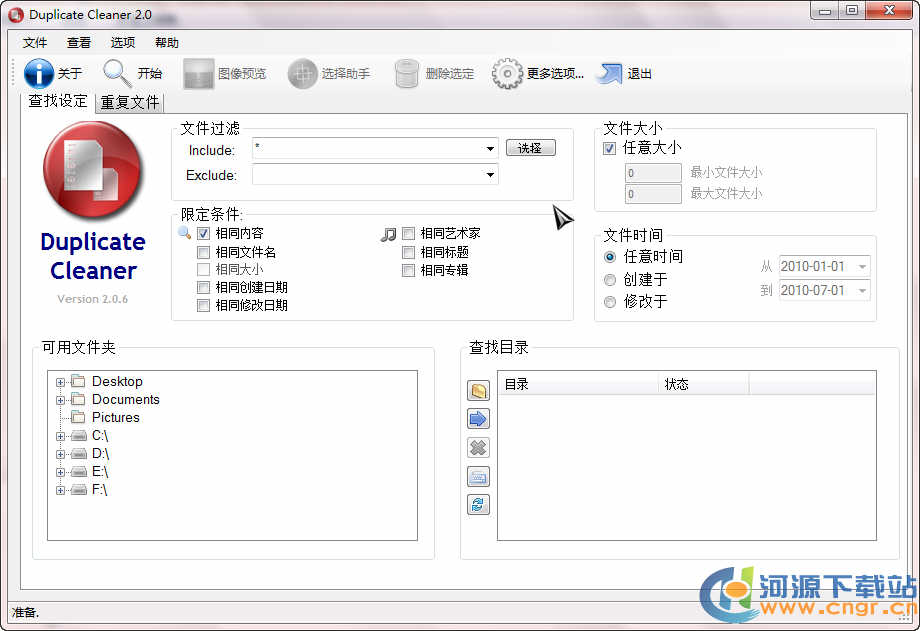The height and width of the screenshot is (631, 920).
Task: Add a folder to search list via folder icon
Action: pyautogui.click(x=478, y=390)
